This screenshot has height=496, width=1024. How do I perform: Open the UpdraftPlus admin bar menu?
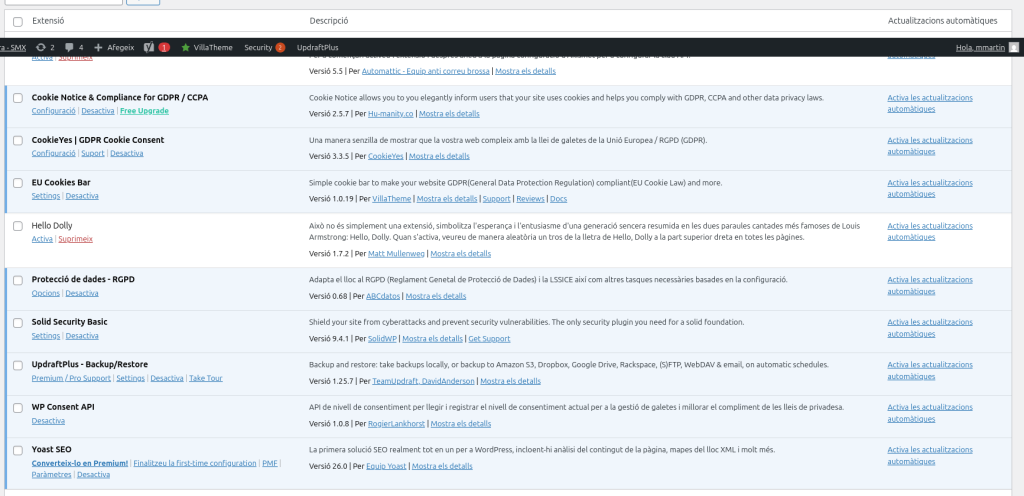coord(317,47)
